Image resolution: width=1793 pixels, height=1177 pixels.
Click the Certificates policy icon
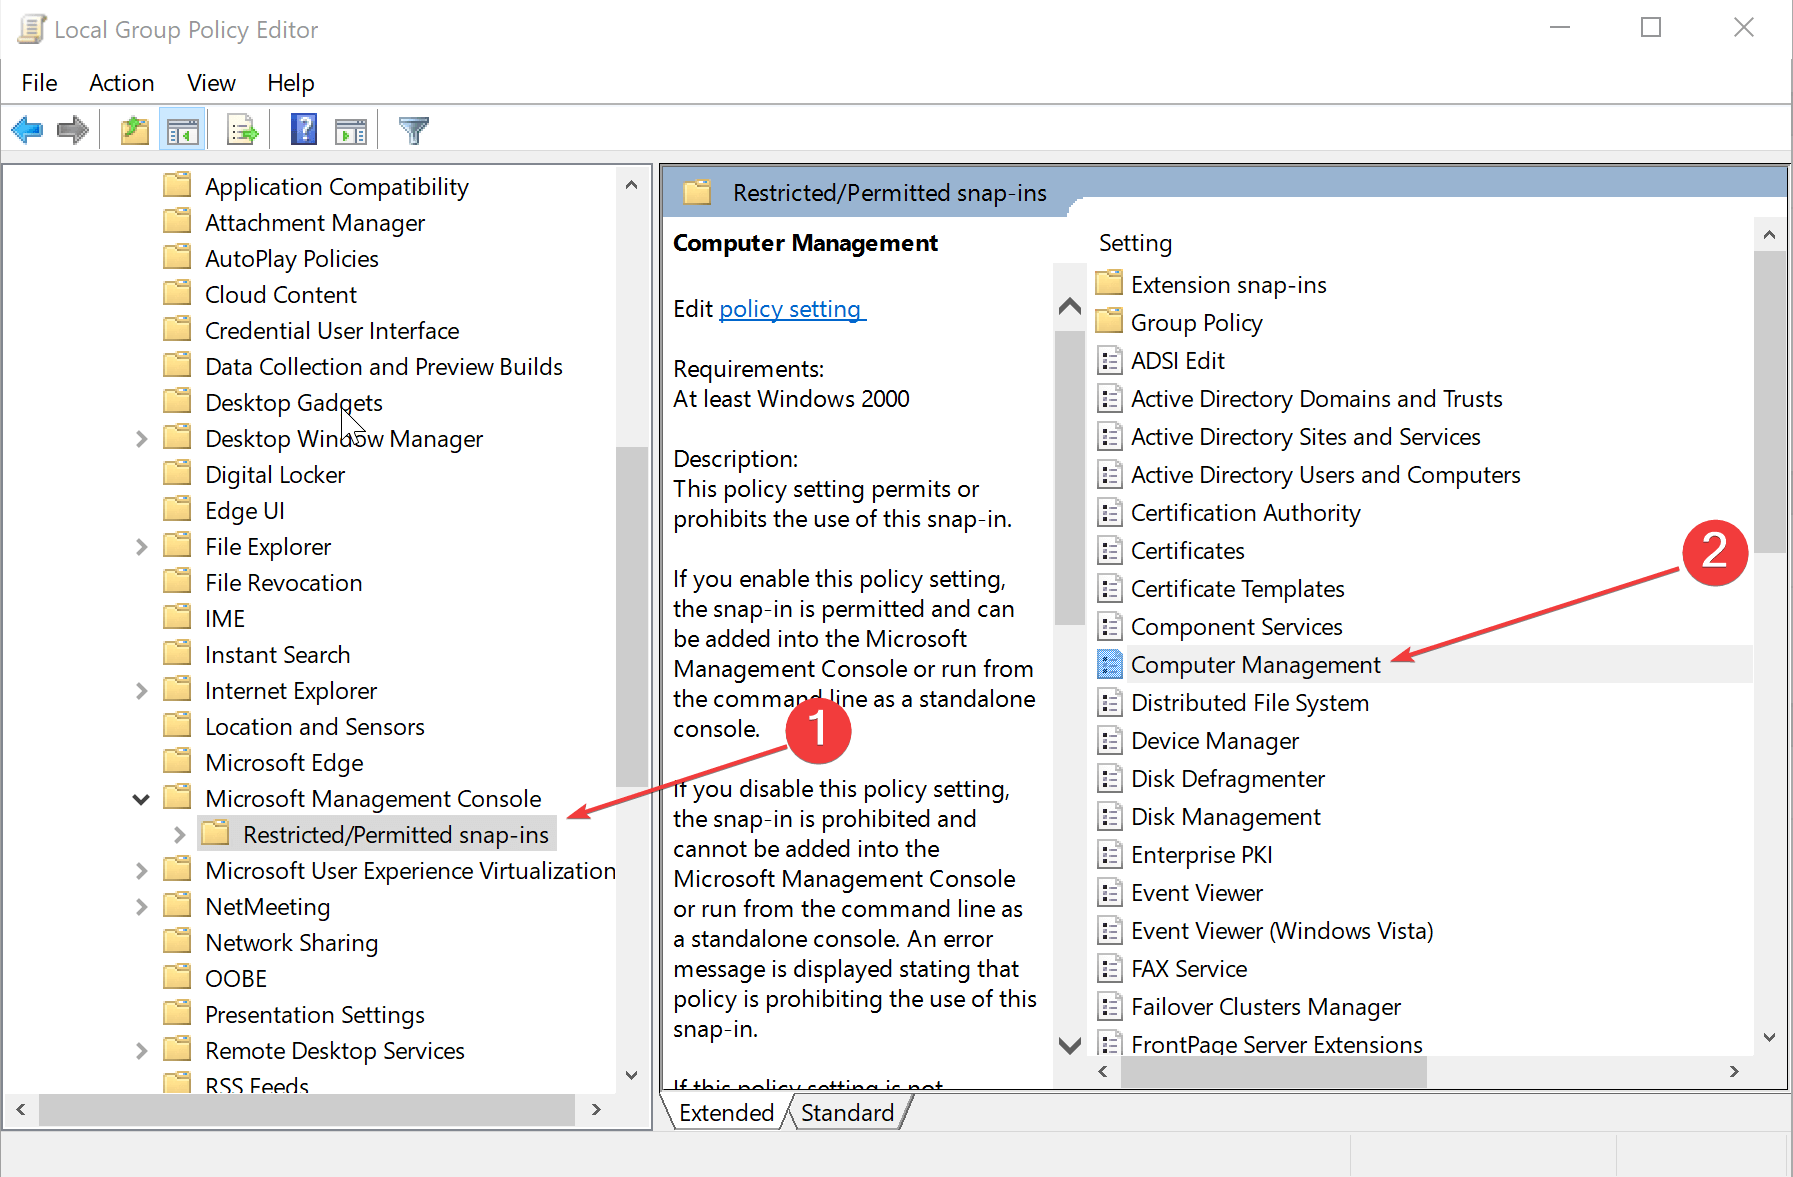[x=1109, y=550]
